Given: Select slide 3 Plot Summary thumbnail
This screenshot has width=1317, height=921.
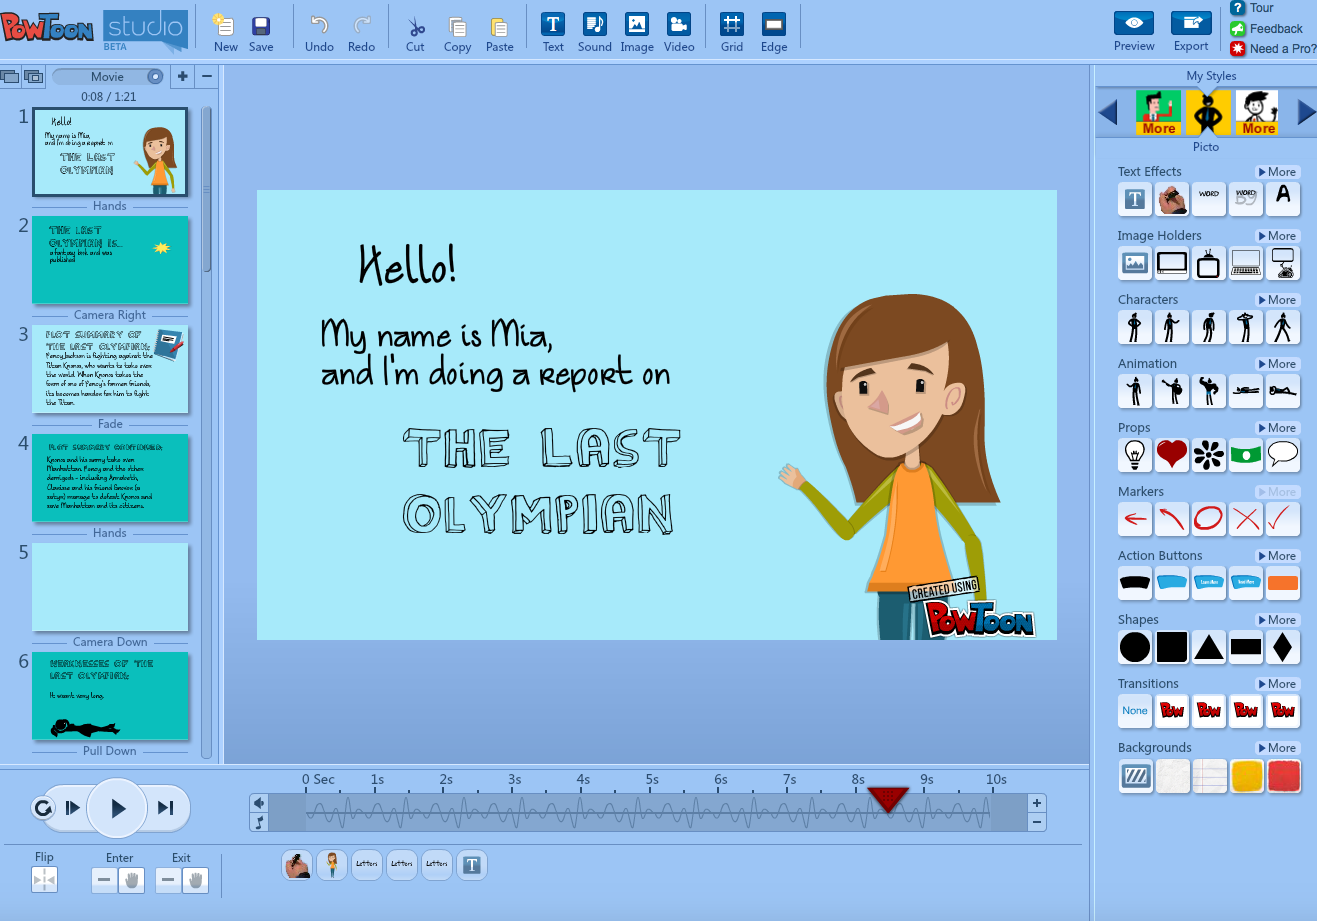Looking at the screenshot, I should [x=110, y=369].
